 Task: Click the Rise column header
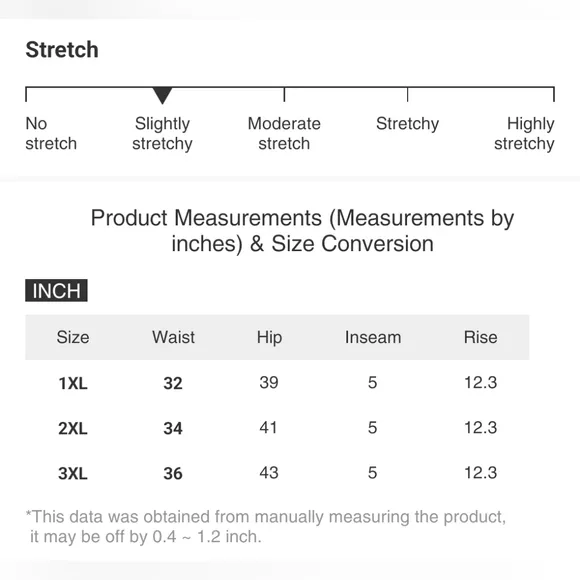pos(480,337)
